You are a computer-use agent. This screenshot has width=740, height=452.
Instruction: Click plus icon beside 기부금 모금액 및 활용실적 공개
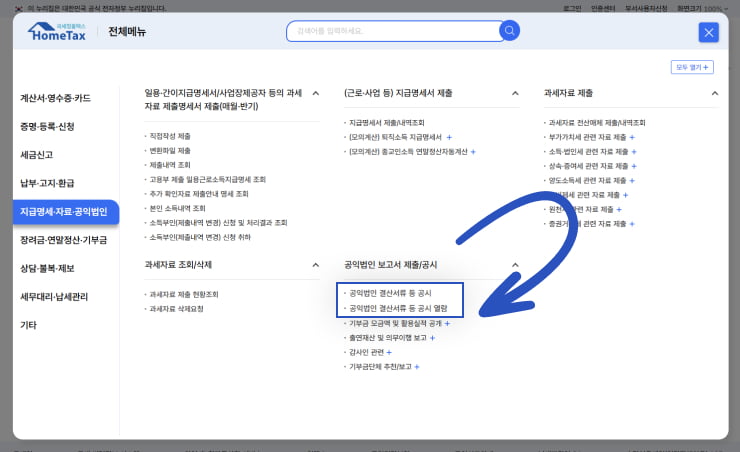point(447,324)
